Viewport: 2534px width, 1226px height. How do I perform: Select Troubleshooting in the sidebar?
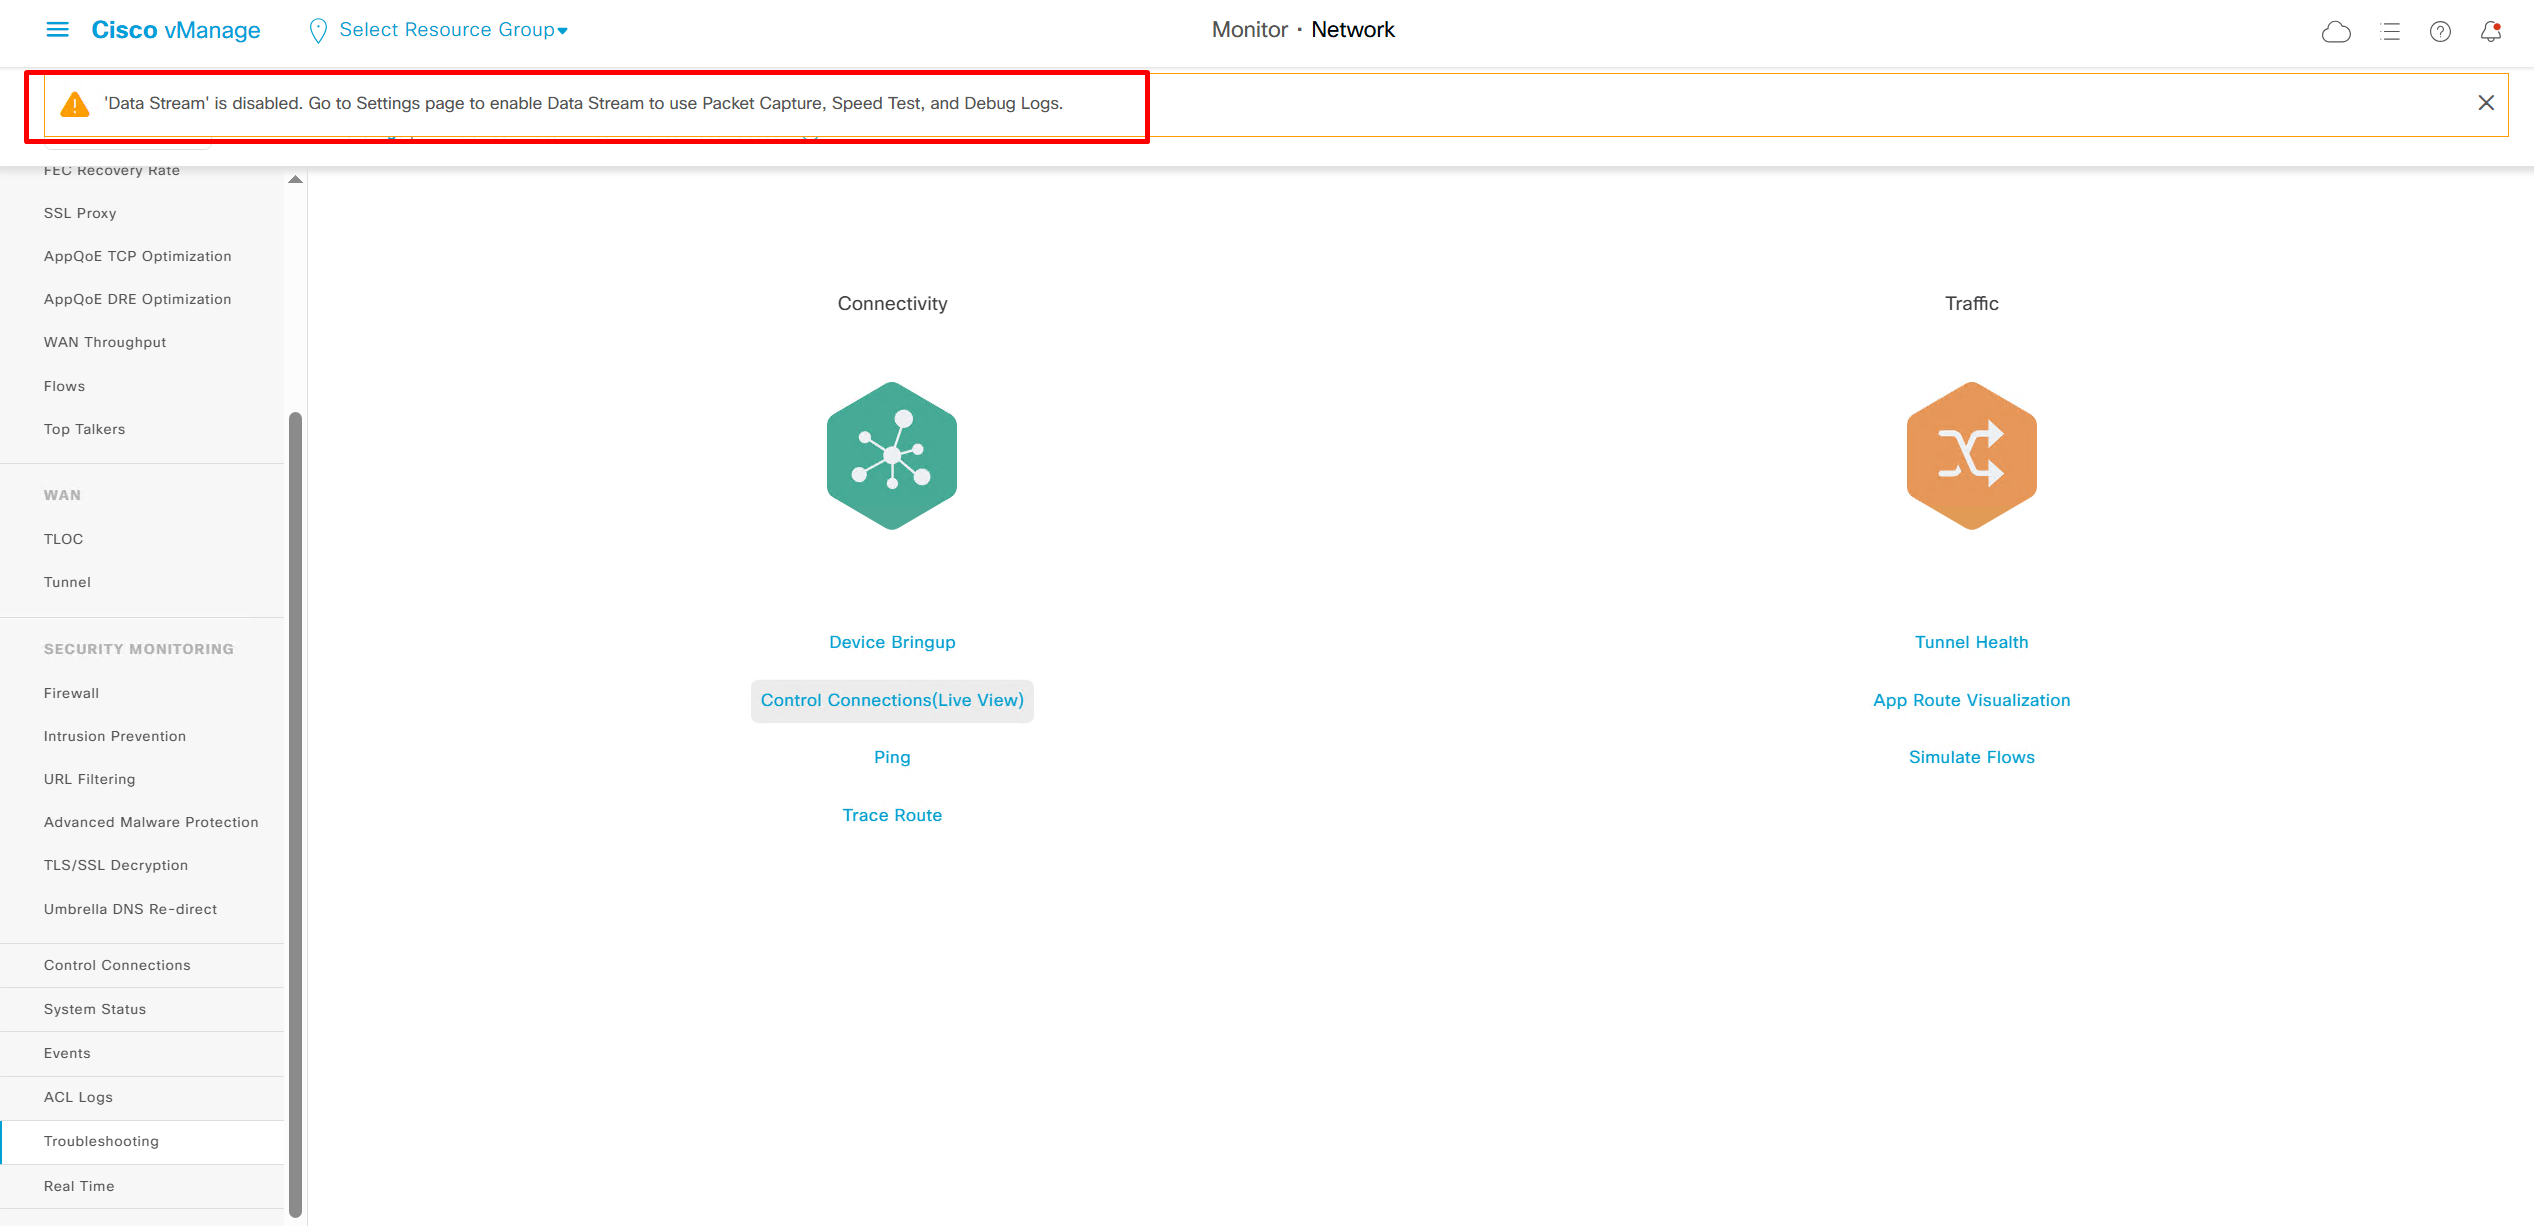101,1141
